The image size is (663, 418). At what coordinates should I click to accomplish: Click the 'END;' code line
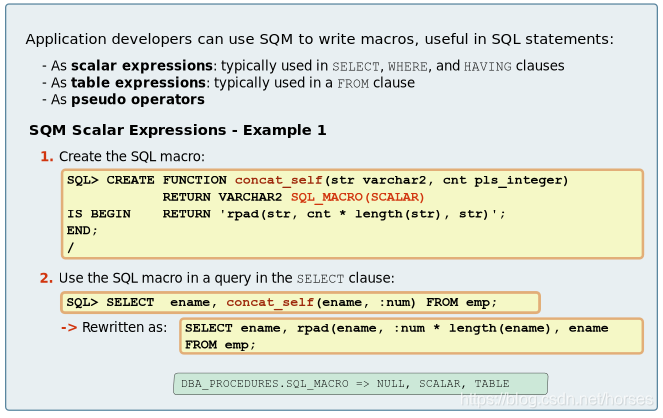click(x=82, y=230)
